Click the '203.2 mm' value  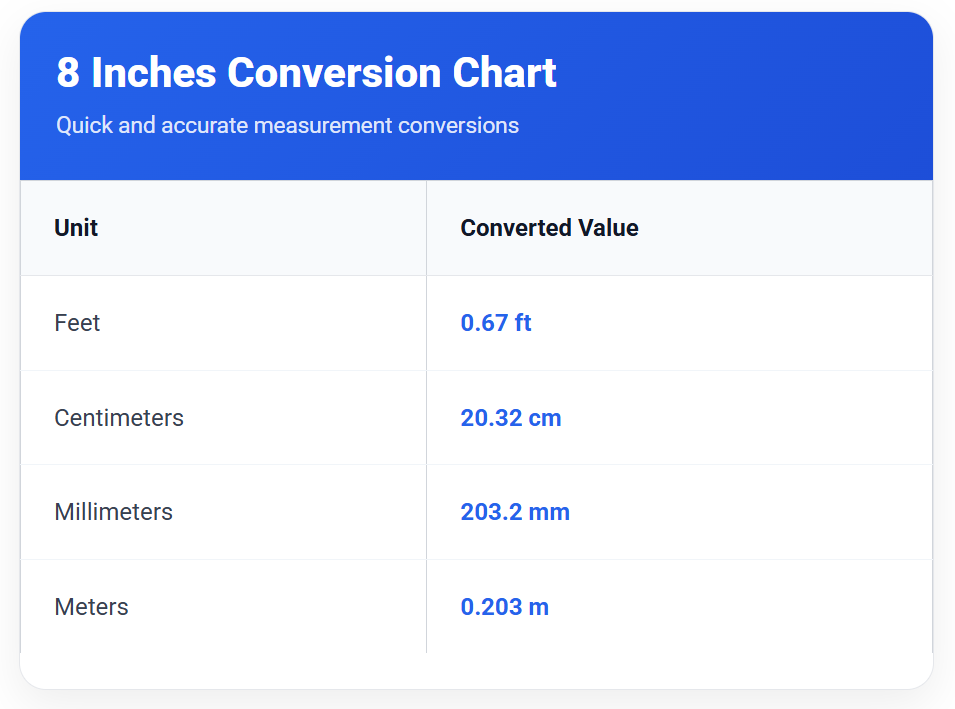[515, 512]
